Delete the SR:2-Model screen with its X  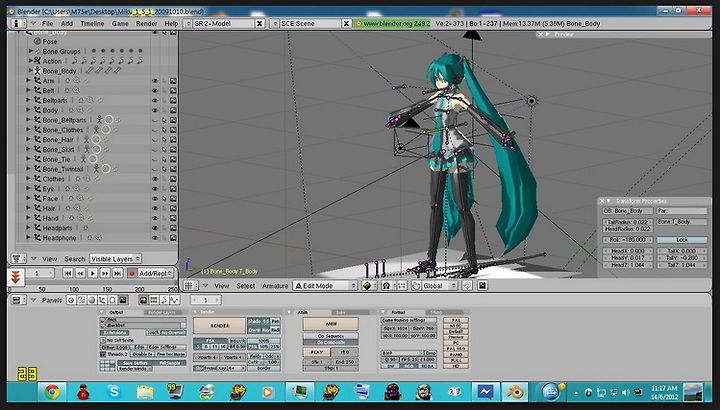(259, 23)
